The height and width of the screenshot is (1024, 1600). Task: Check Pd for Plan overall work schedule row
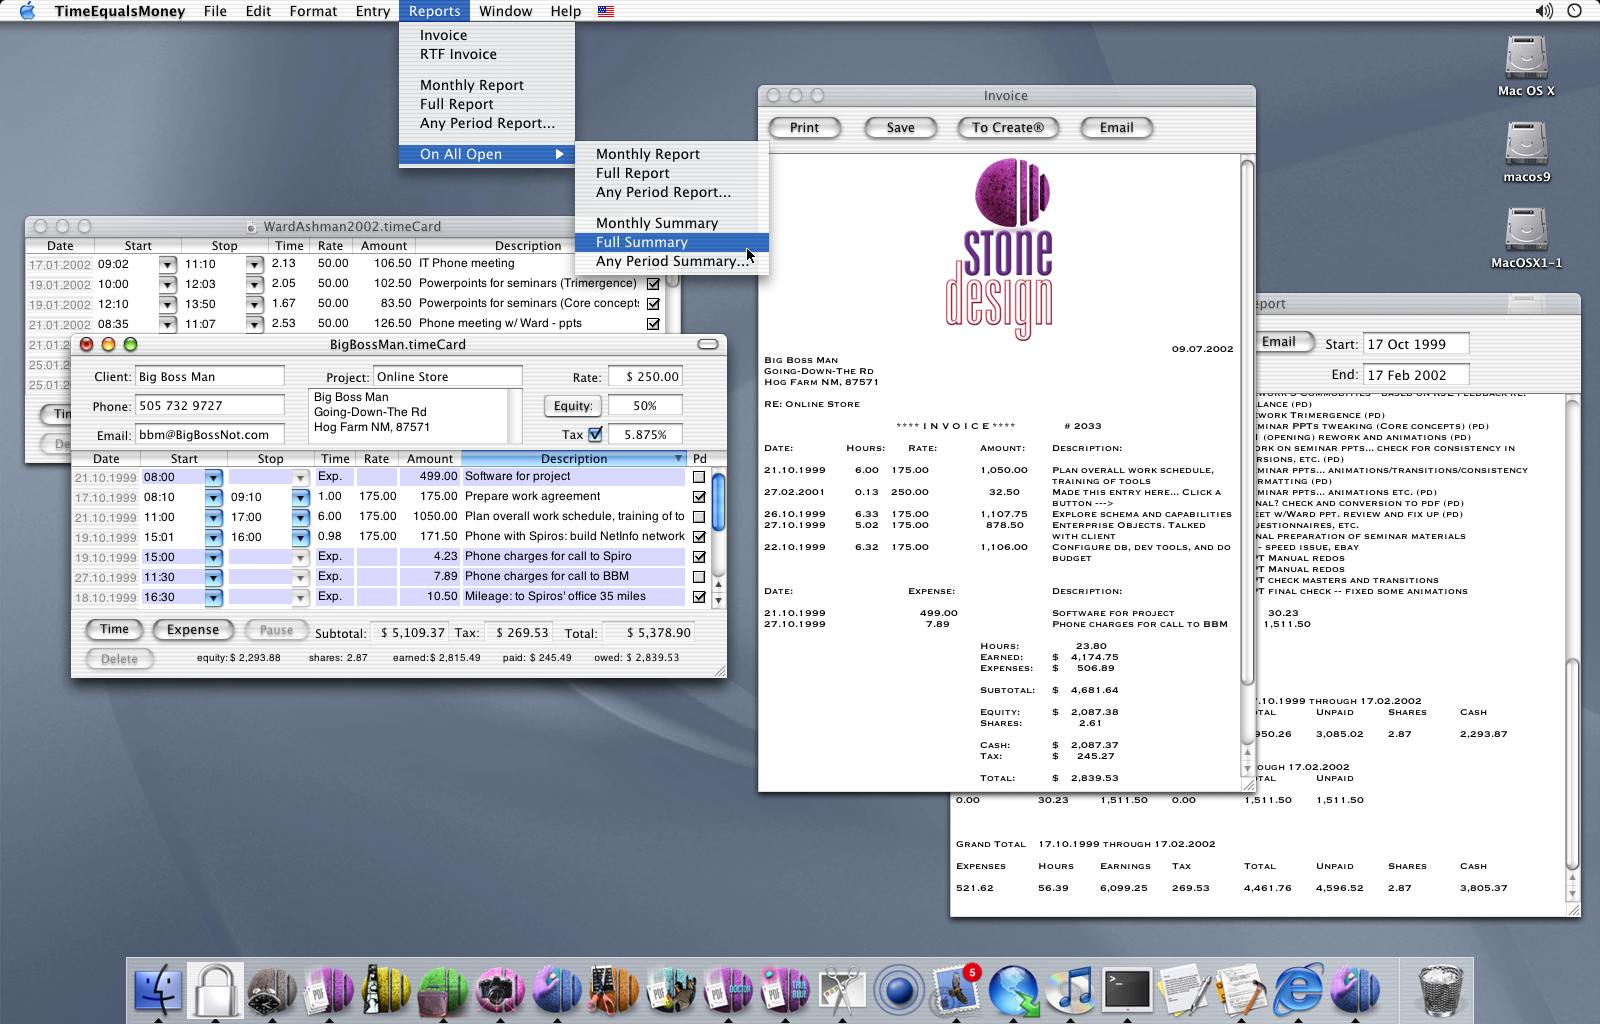699,517
